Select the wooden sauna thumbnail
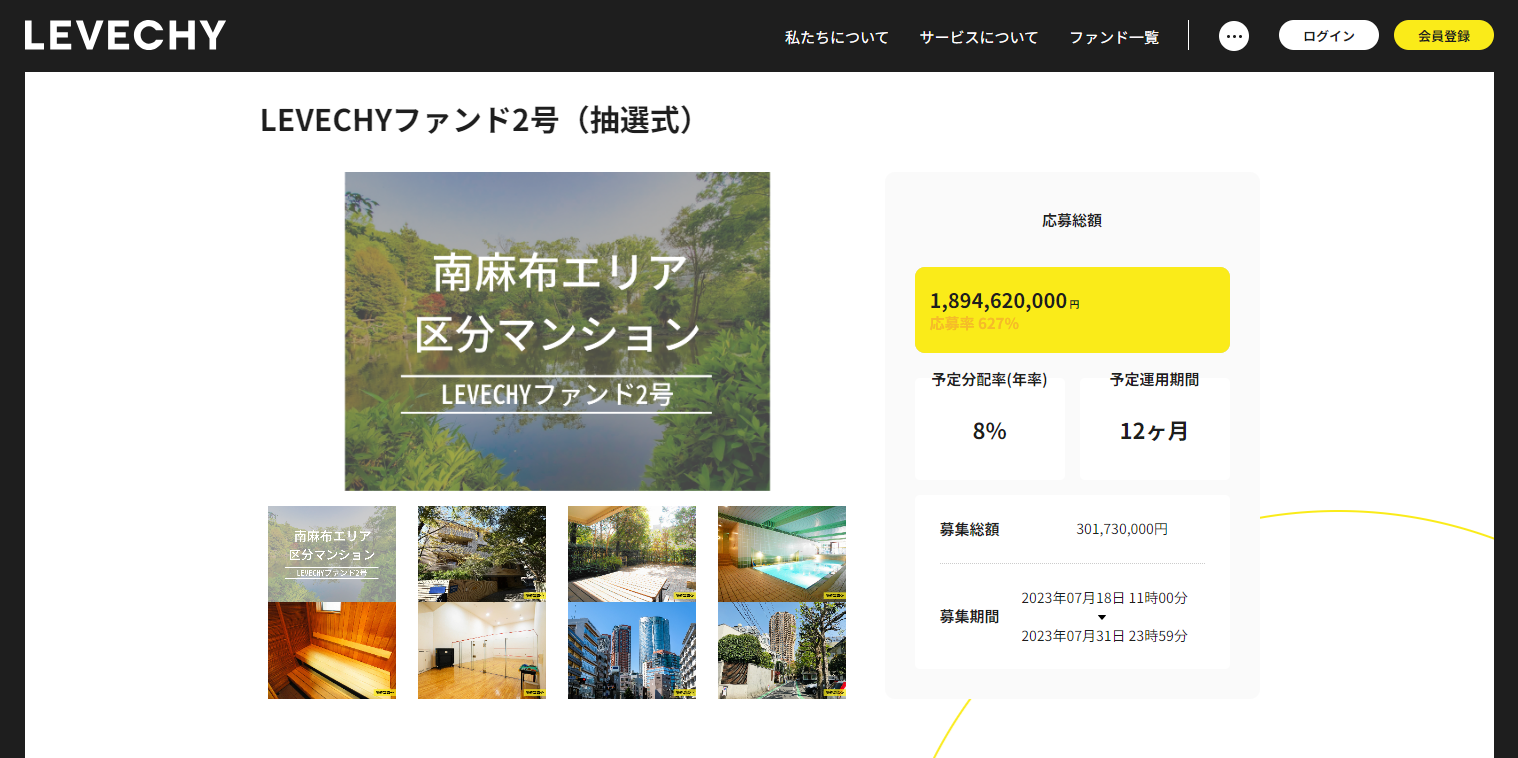Viewport: 1518px width, 758px height. tap(332, 650)
